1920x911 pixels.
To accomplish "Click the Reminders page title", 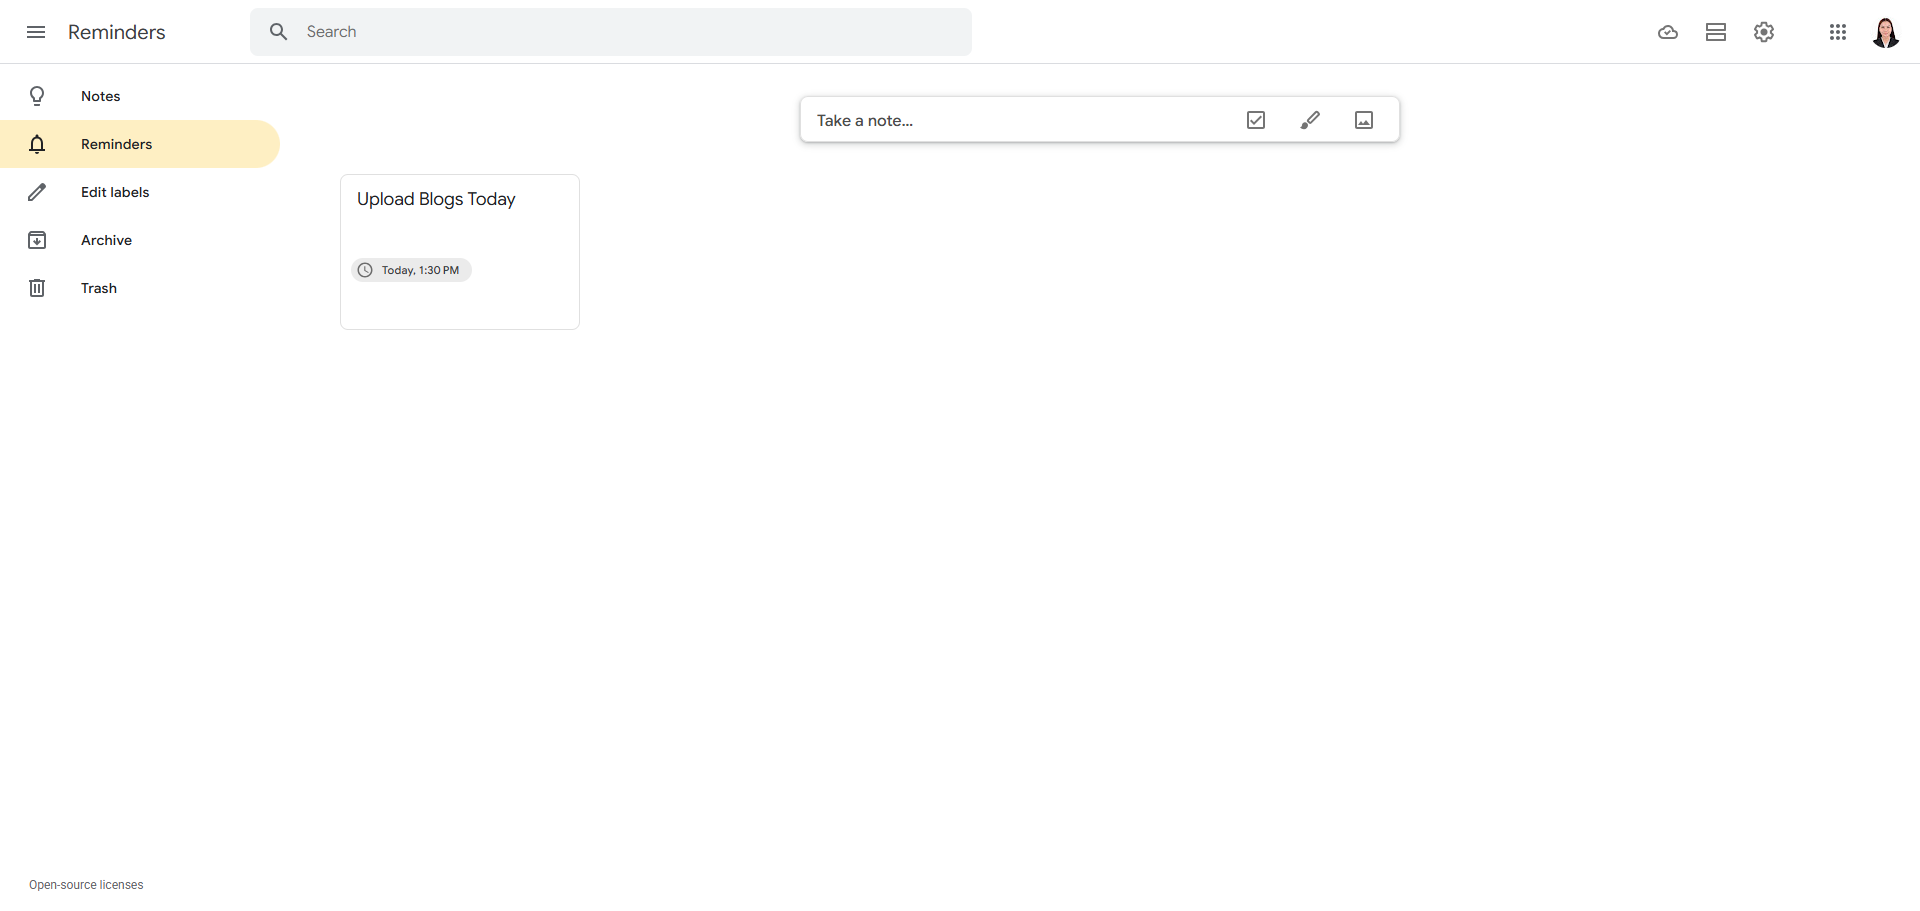I will pyautogui.click(x=117, y=32).
